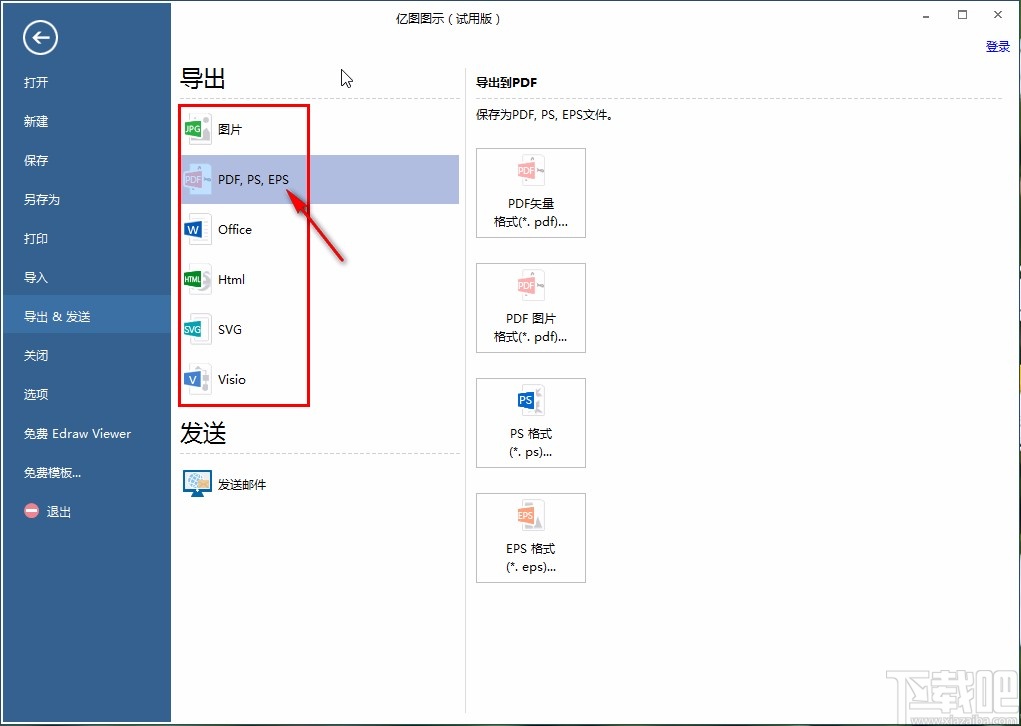Click the Html export icon
The height and width of the screenshot is (726, 1021).
196,279
